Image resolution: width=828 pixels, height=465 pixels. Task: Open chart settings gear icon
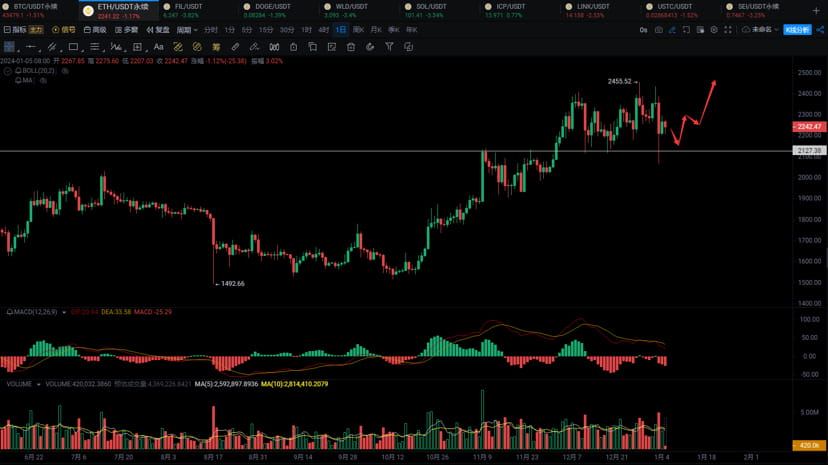[x=714, y=30]
